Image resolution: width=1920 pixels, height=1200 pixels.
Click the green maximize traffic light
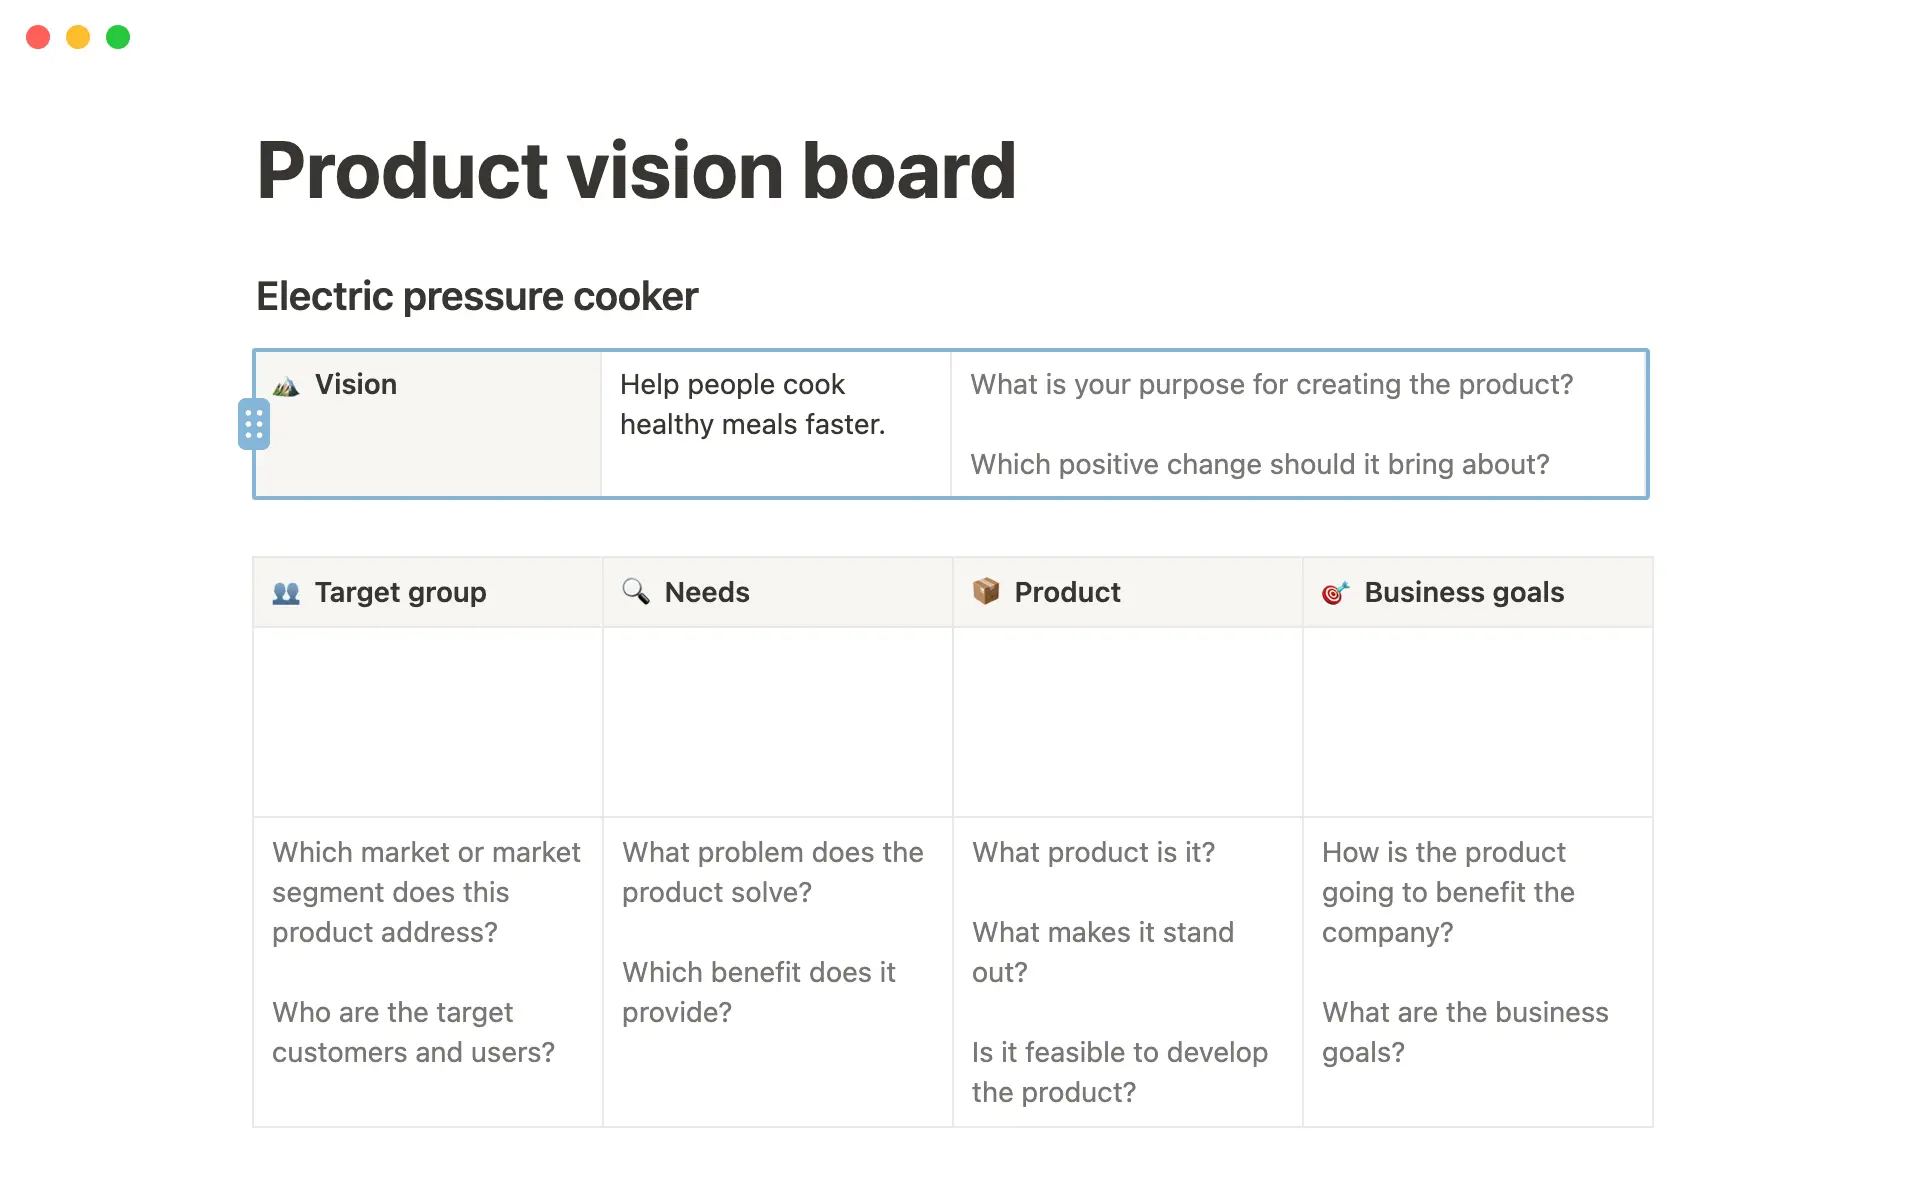pos(117,37)
